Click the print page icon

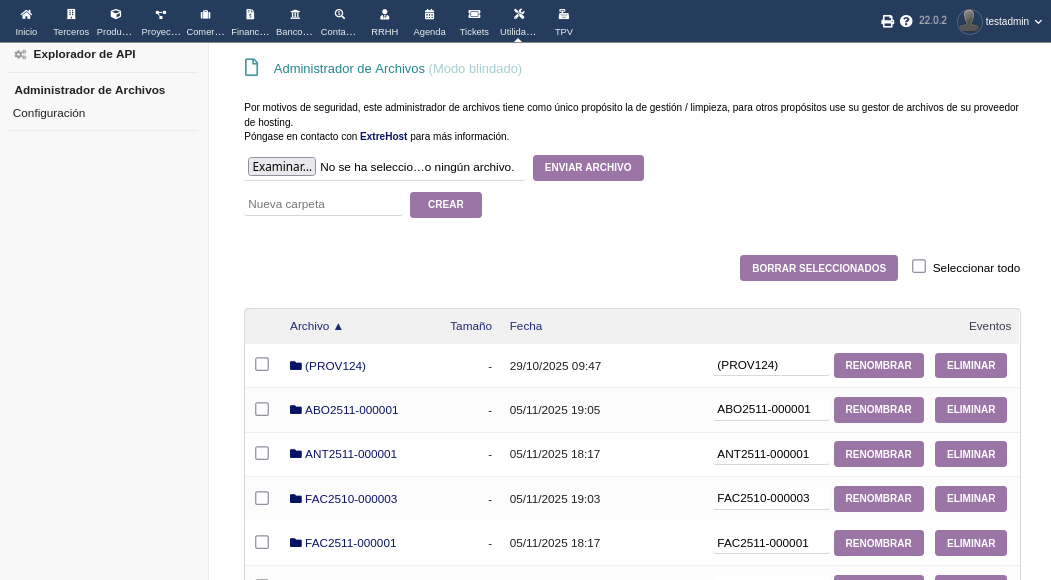click(887, 21)
